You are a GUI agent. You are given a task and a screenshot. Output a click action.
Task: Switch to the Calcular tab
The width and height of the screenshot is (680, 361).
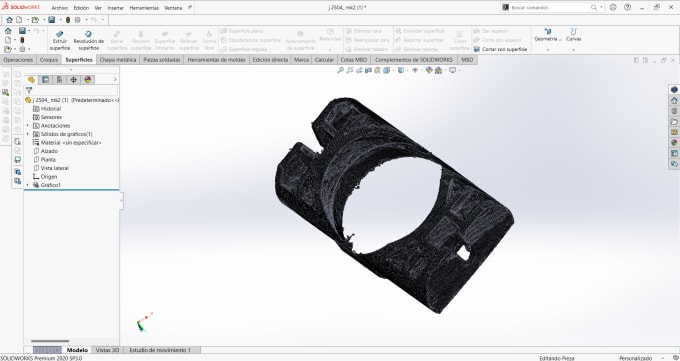[x=324, y=60]
